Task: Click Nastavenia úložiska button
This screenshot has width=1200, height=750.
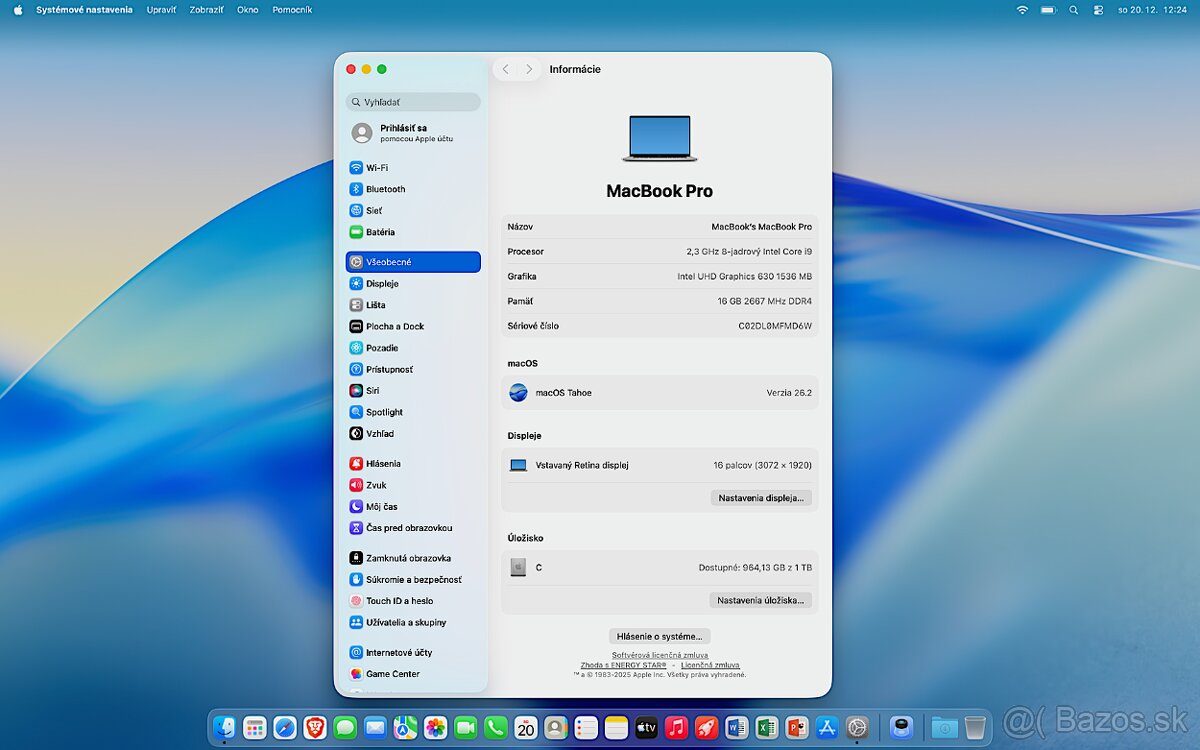Action: [x=760, y=600]
